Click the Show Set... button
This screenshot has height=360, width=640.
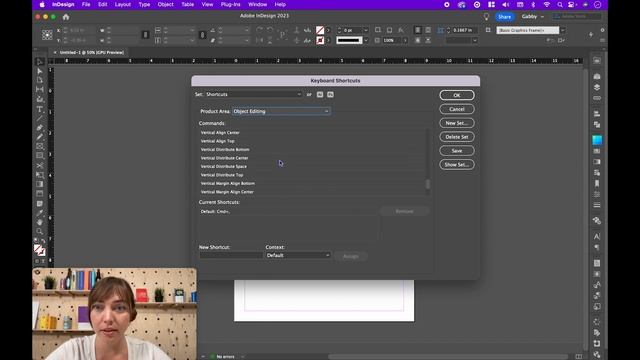(457, 164)
